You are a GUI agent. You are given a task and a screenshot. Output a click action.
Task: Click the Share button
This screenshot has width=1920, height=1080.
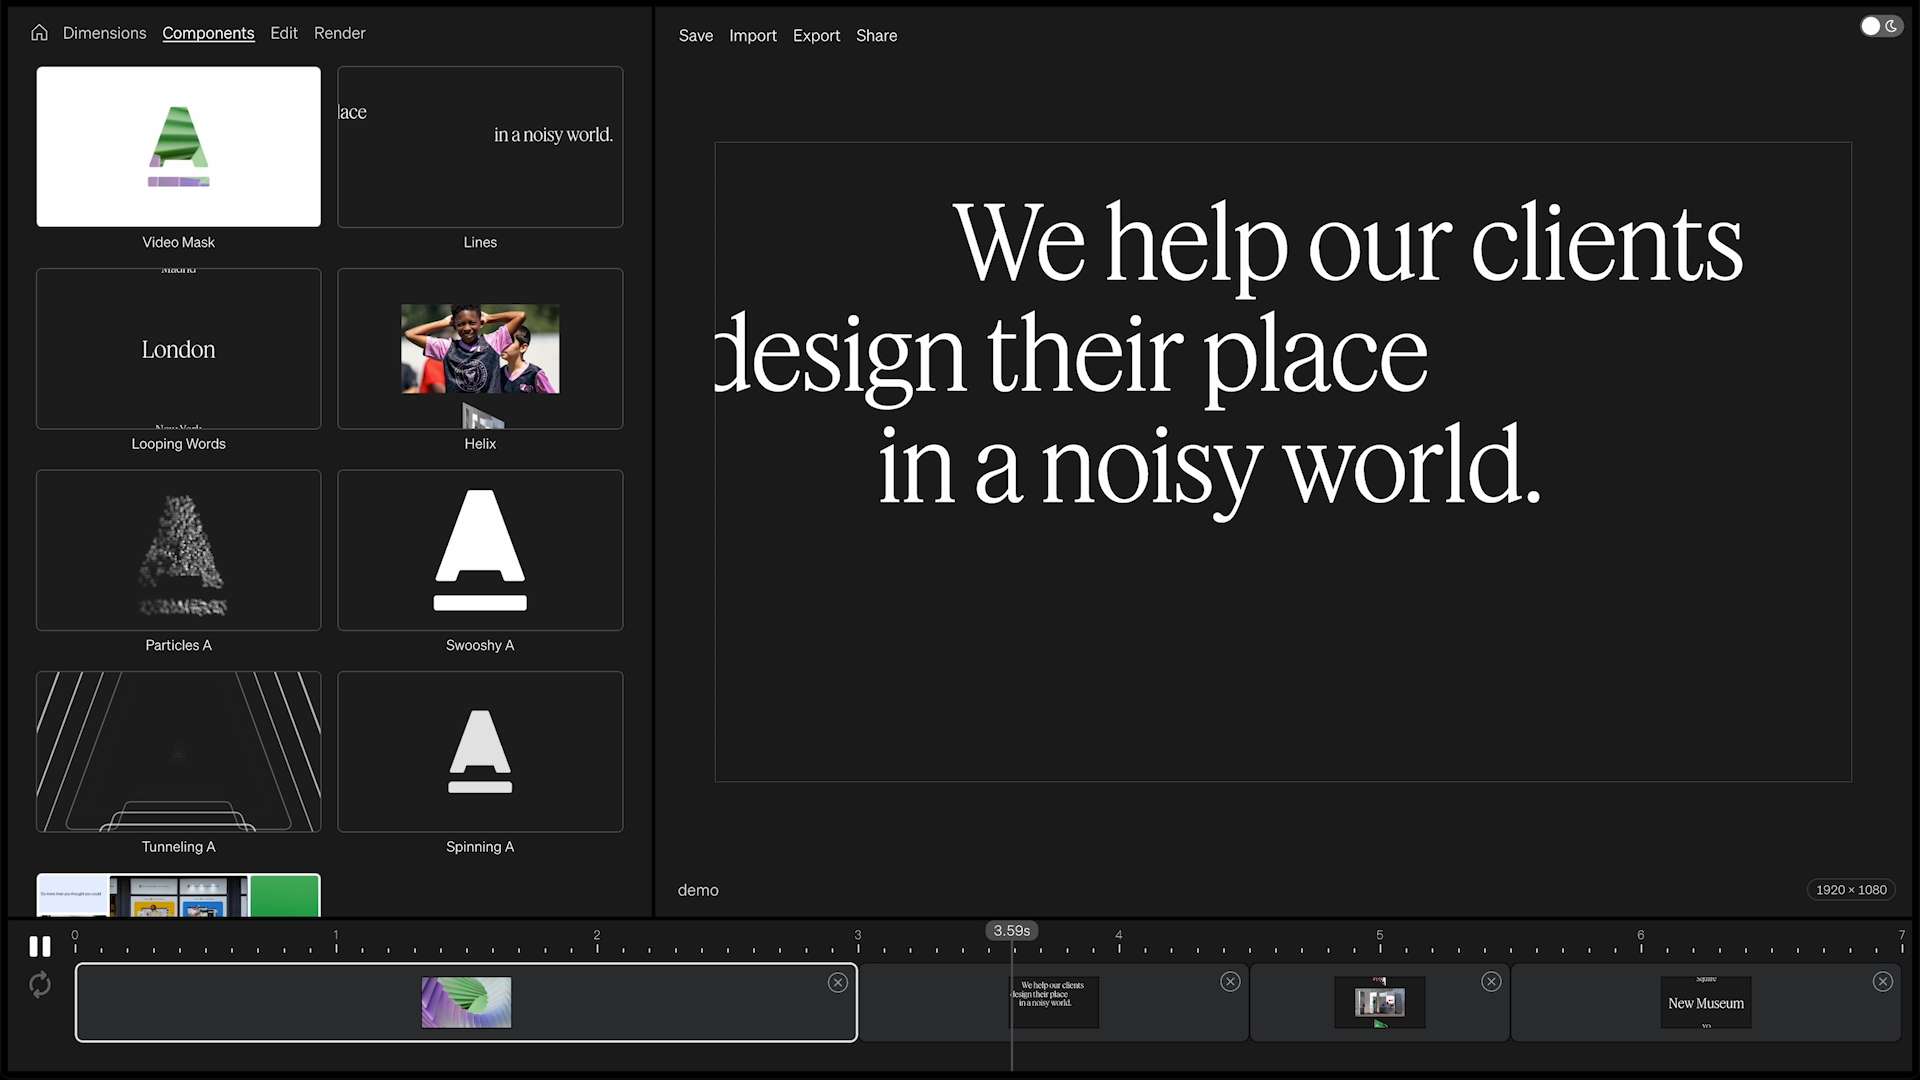(876, 36)
